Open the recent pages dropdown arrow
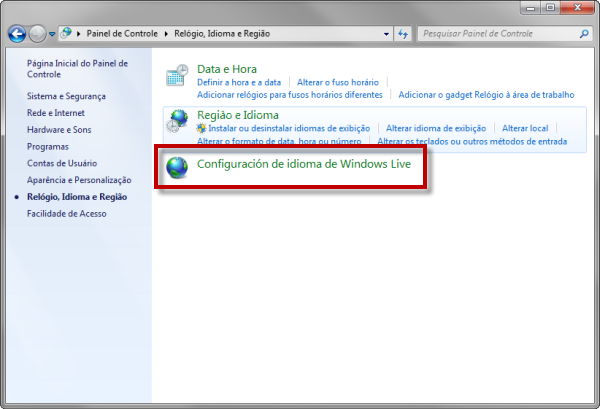 52,34
